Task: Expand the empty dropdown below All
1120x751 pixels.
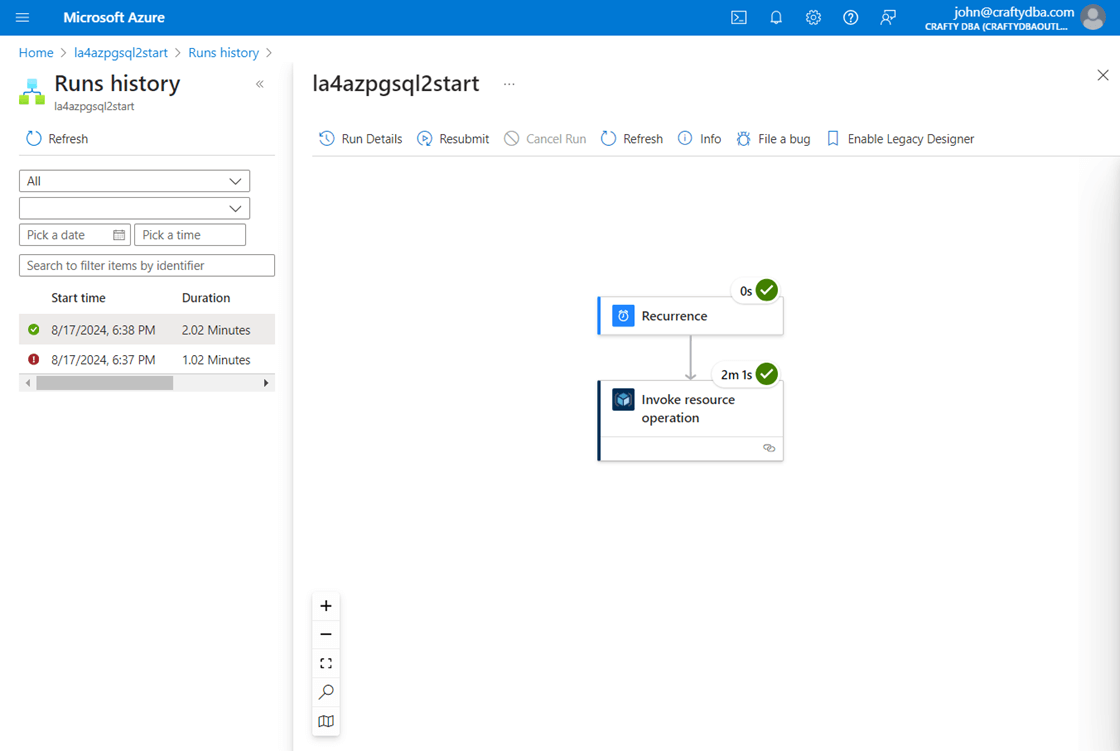Action: (134, 208)
